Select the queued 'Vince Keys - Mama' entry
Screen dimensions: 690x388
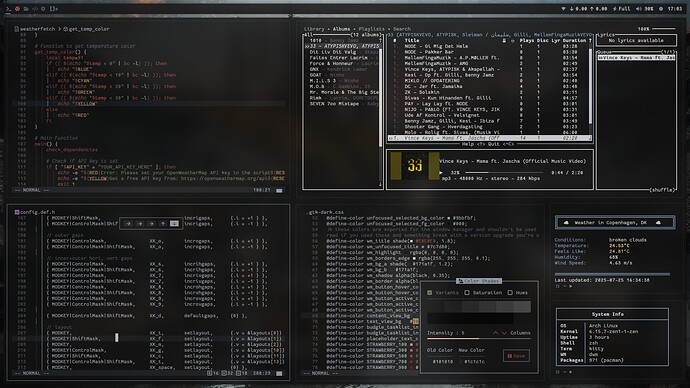tap(637, 58)
